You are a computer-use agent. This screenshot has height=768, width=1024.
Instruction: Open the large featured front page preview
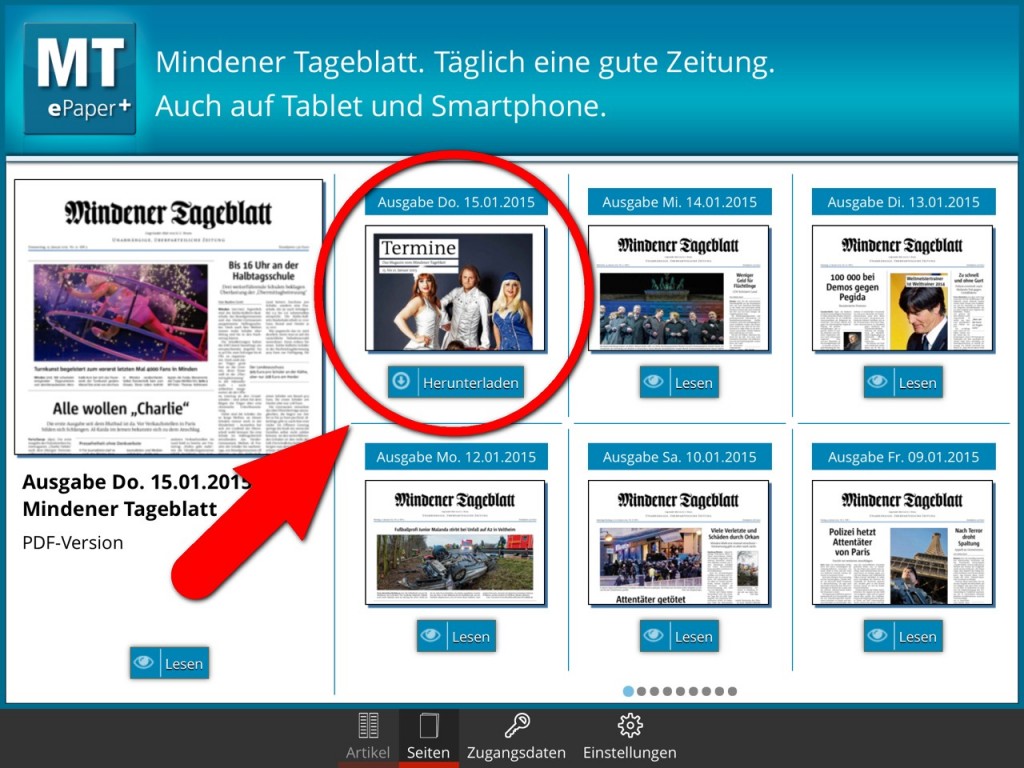(x=168, y=317)
